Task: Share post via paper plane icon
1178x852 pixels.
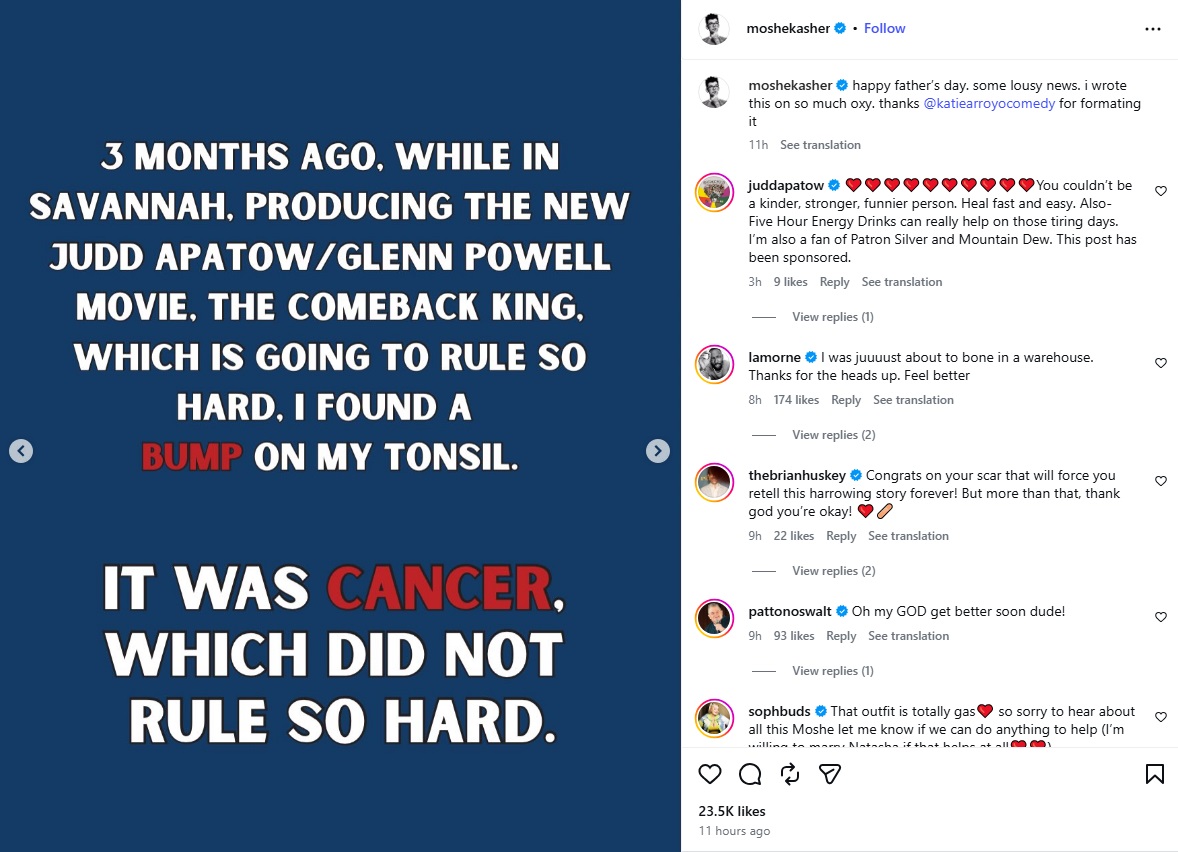Action: pyautogui.click(x=829, y=774)
